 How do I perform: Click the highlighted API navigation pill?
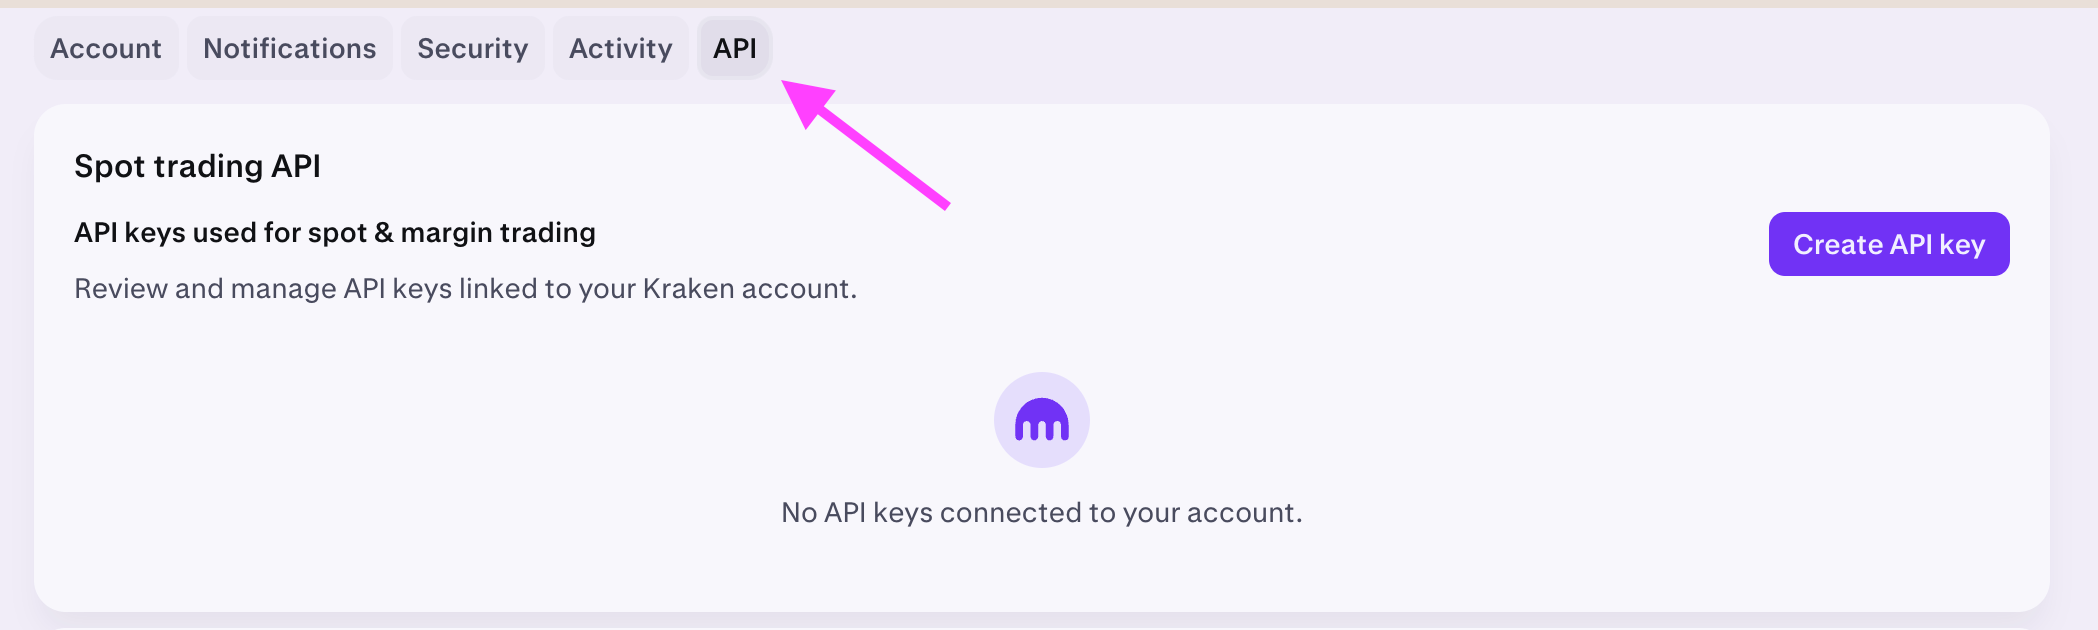[734, 47]
